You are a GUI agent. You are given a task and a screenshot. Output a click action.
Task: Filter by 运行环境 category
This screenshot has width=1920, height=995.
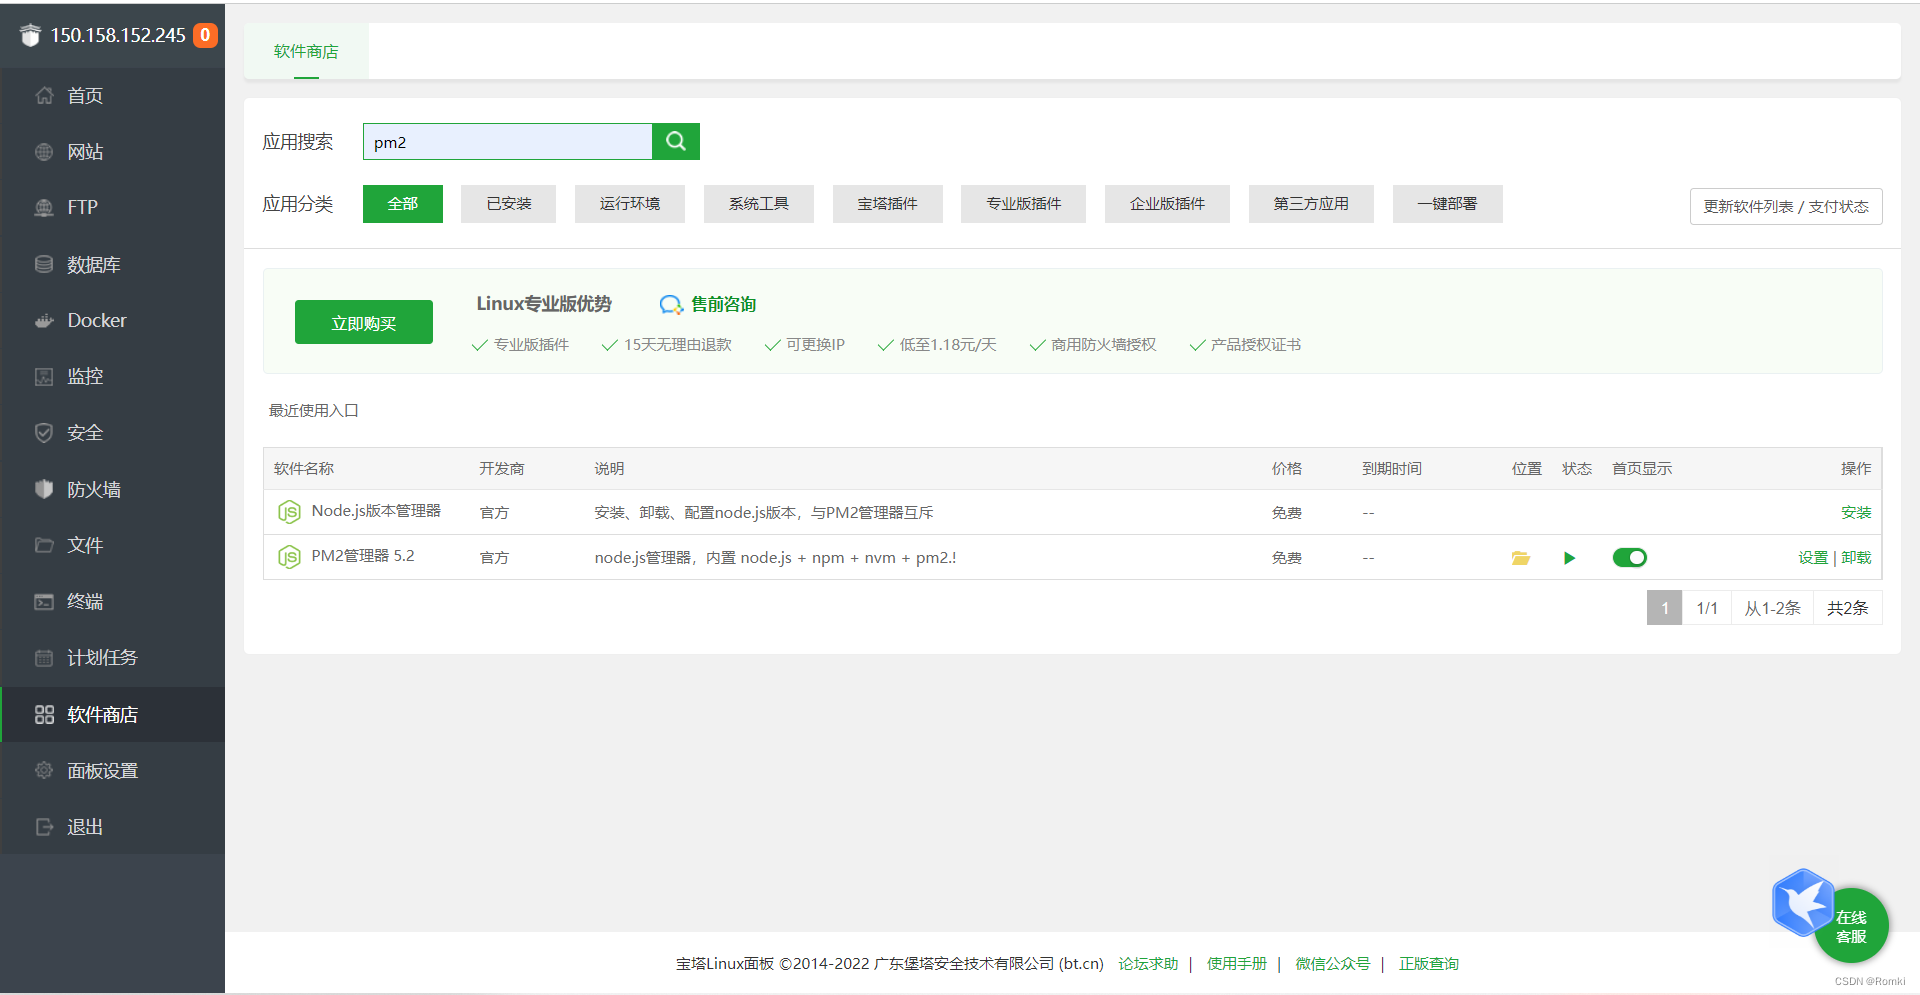(x=630, y=204)
